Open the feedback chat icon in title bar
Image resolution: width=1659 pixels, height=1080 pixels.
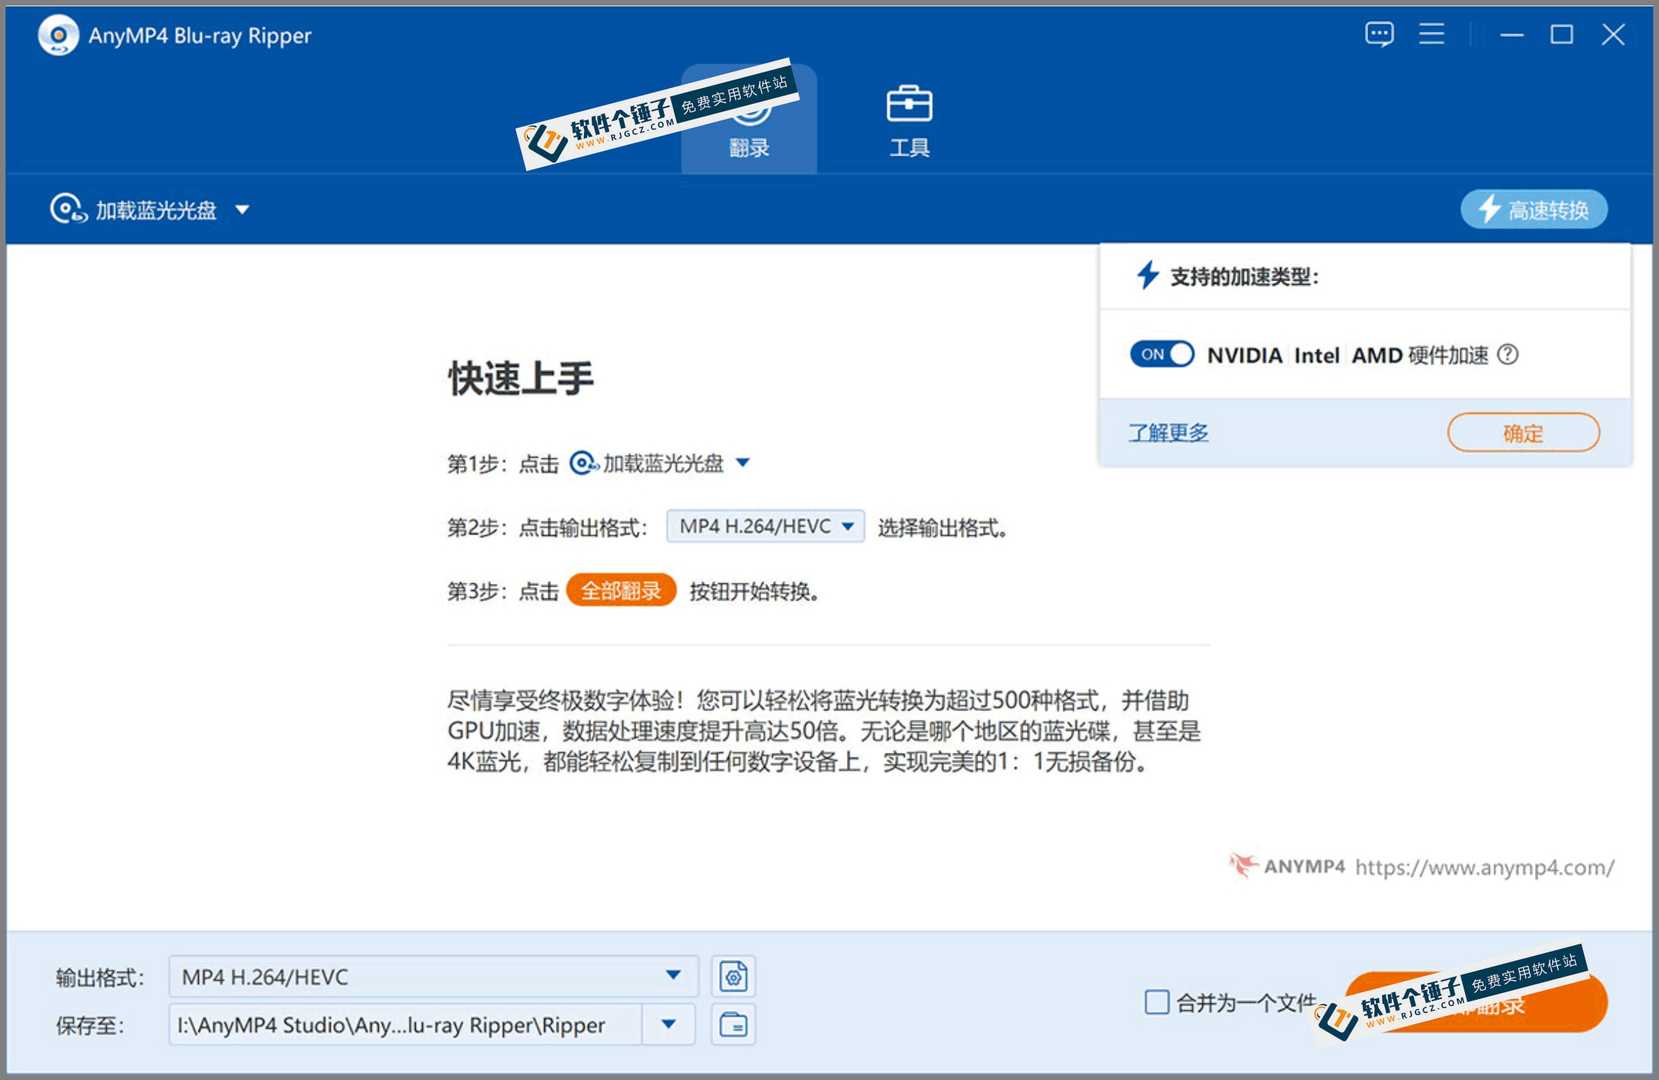tap(1379, 35)
